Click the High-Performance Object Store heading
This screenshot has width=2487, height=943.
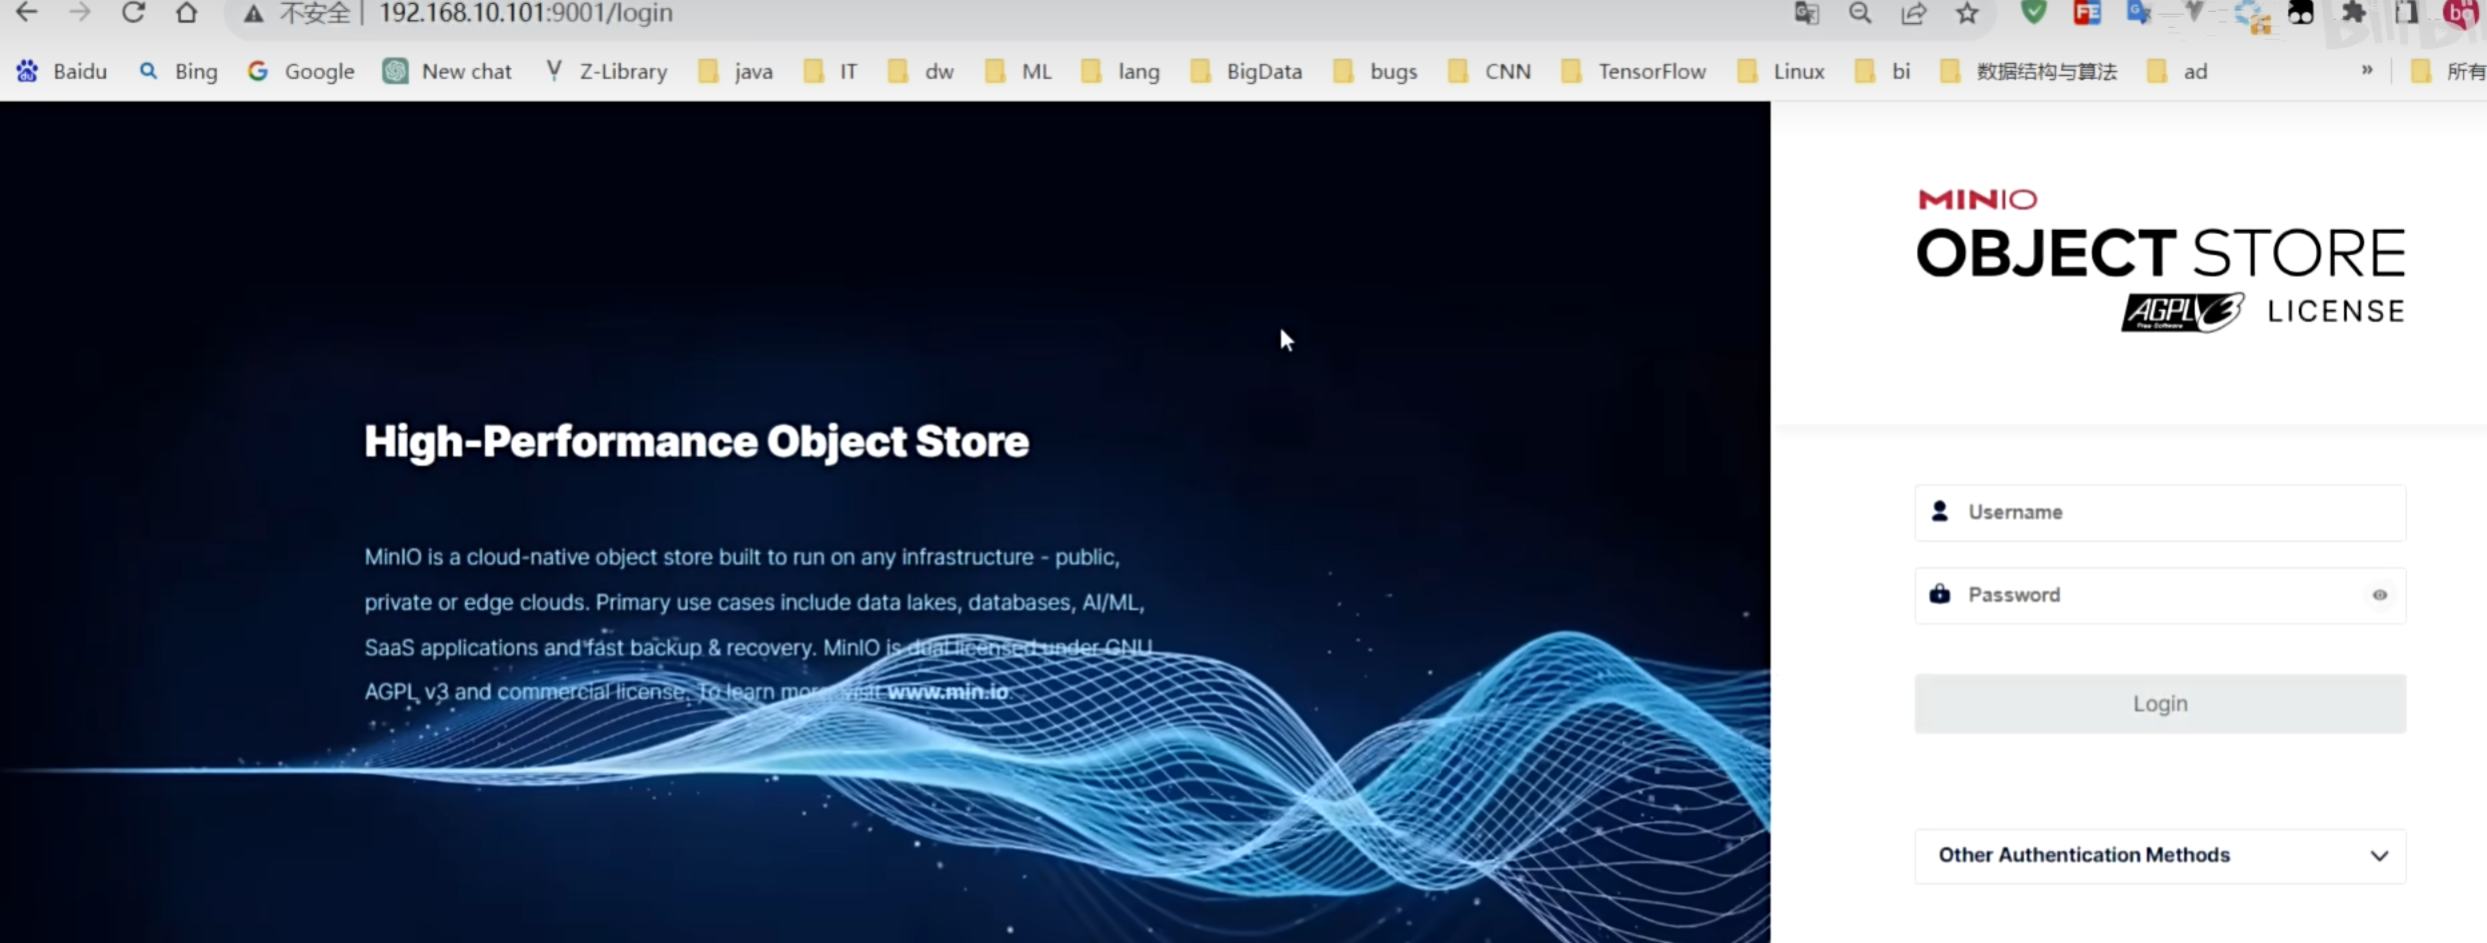[697, 442]
